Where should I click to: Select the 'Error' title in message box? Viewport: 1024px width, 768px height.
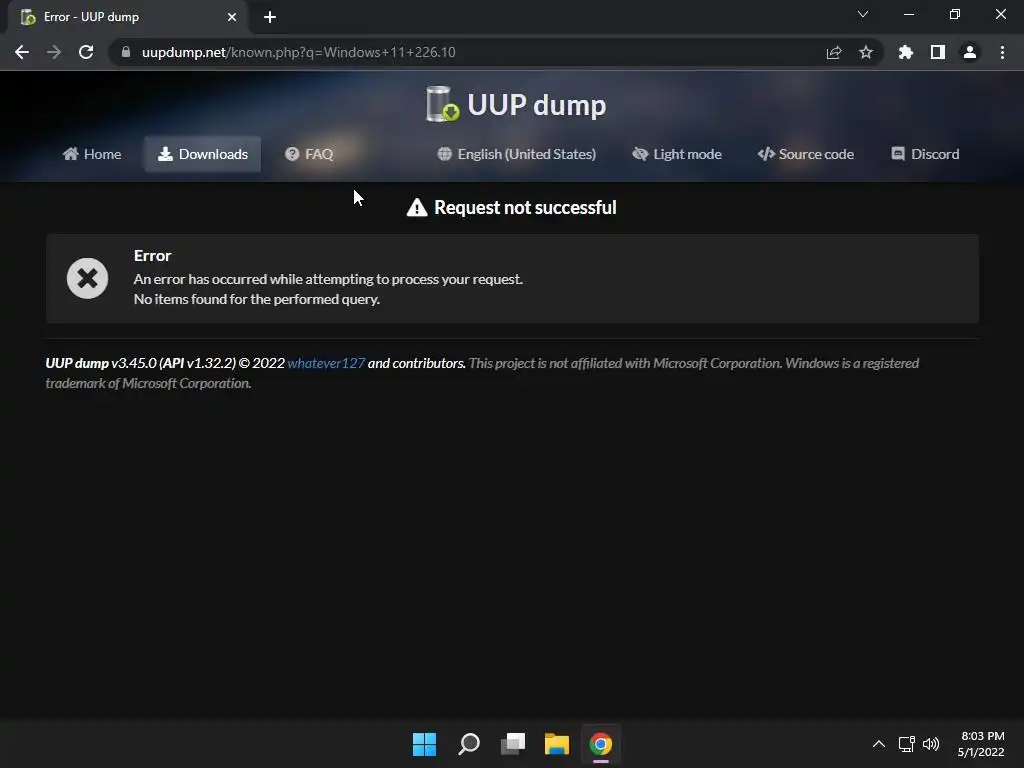pos(152,255)
